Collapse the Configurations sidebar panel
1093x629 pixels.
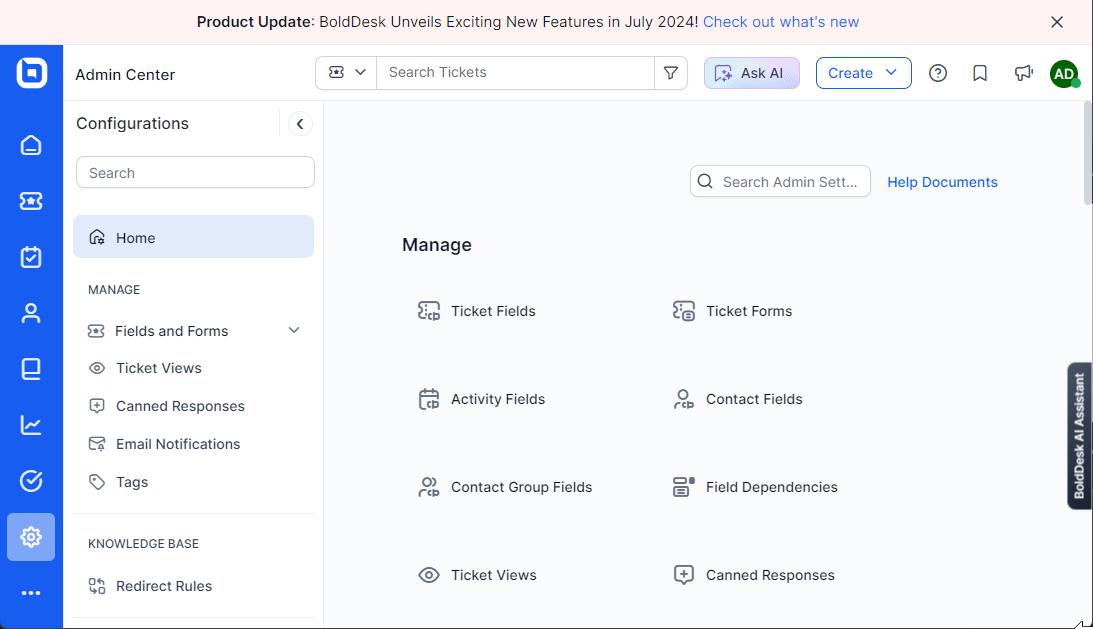pyautogui.click(x=300, y=123)
